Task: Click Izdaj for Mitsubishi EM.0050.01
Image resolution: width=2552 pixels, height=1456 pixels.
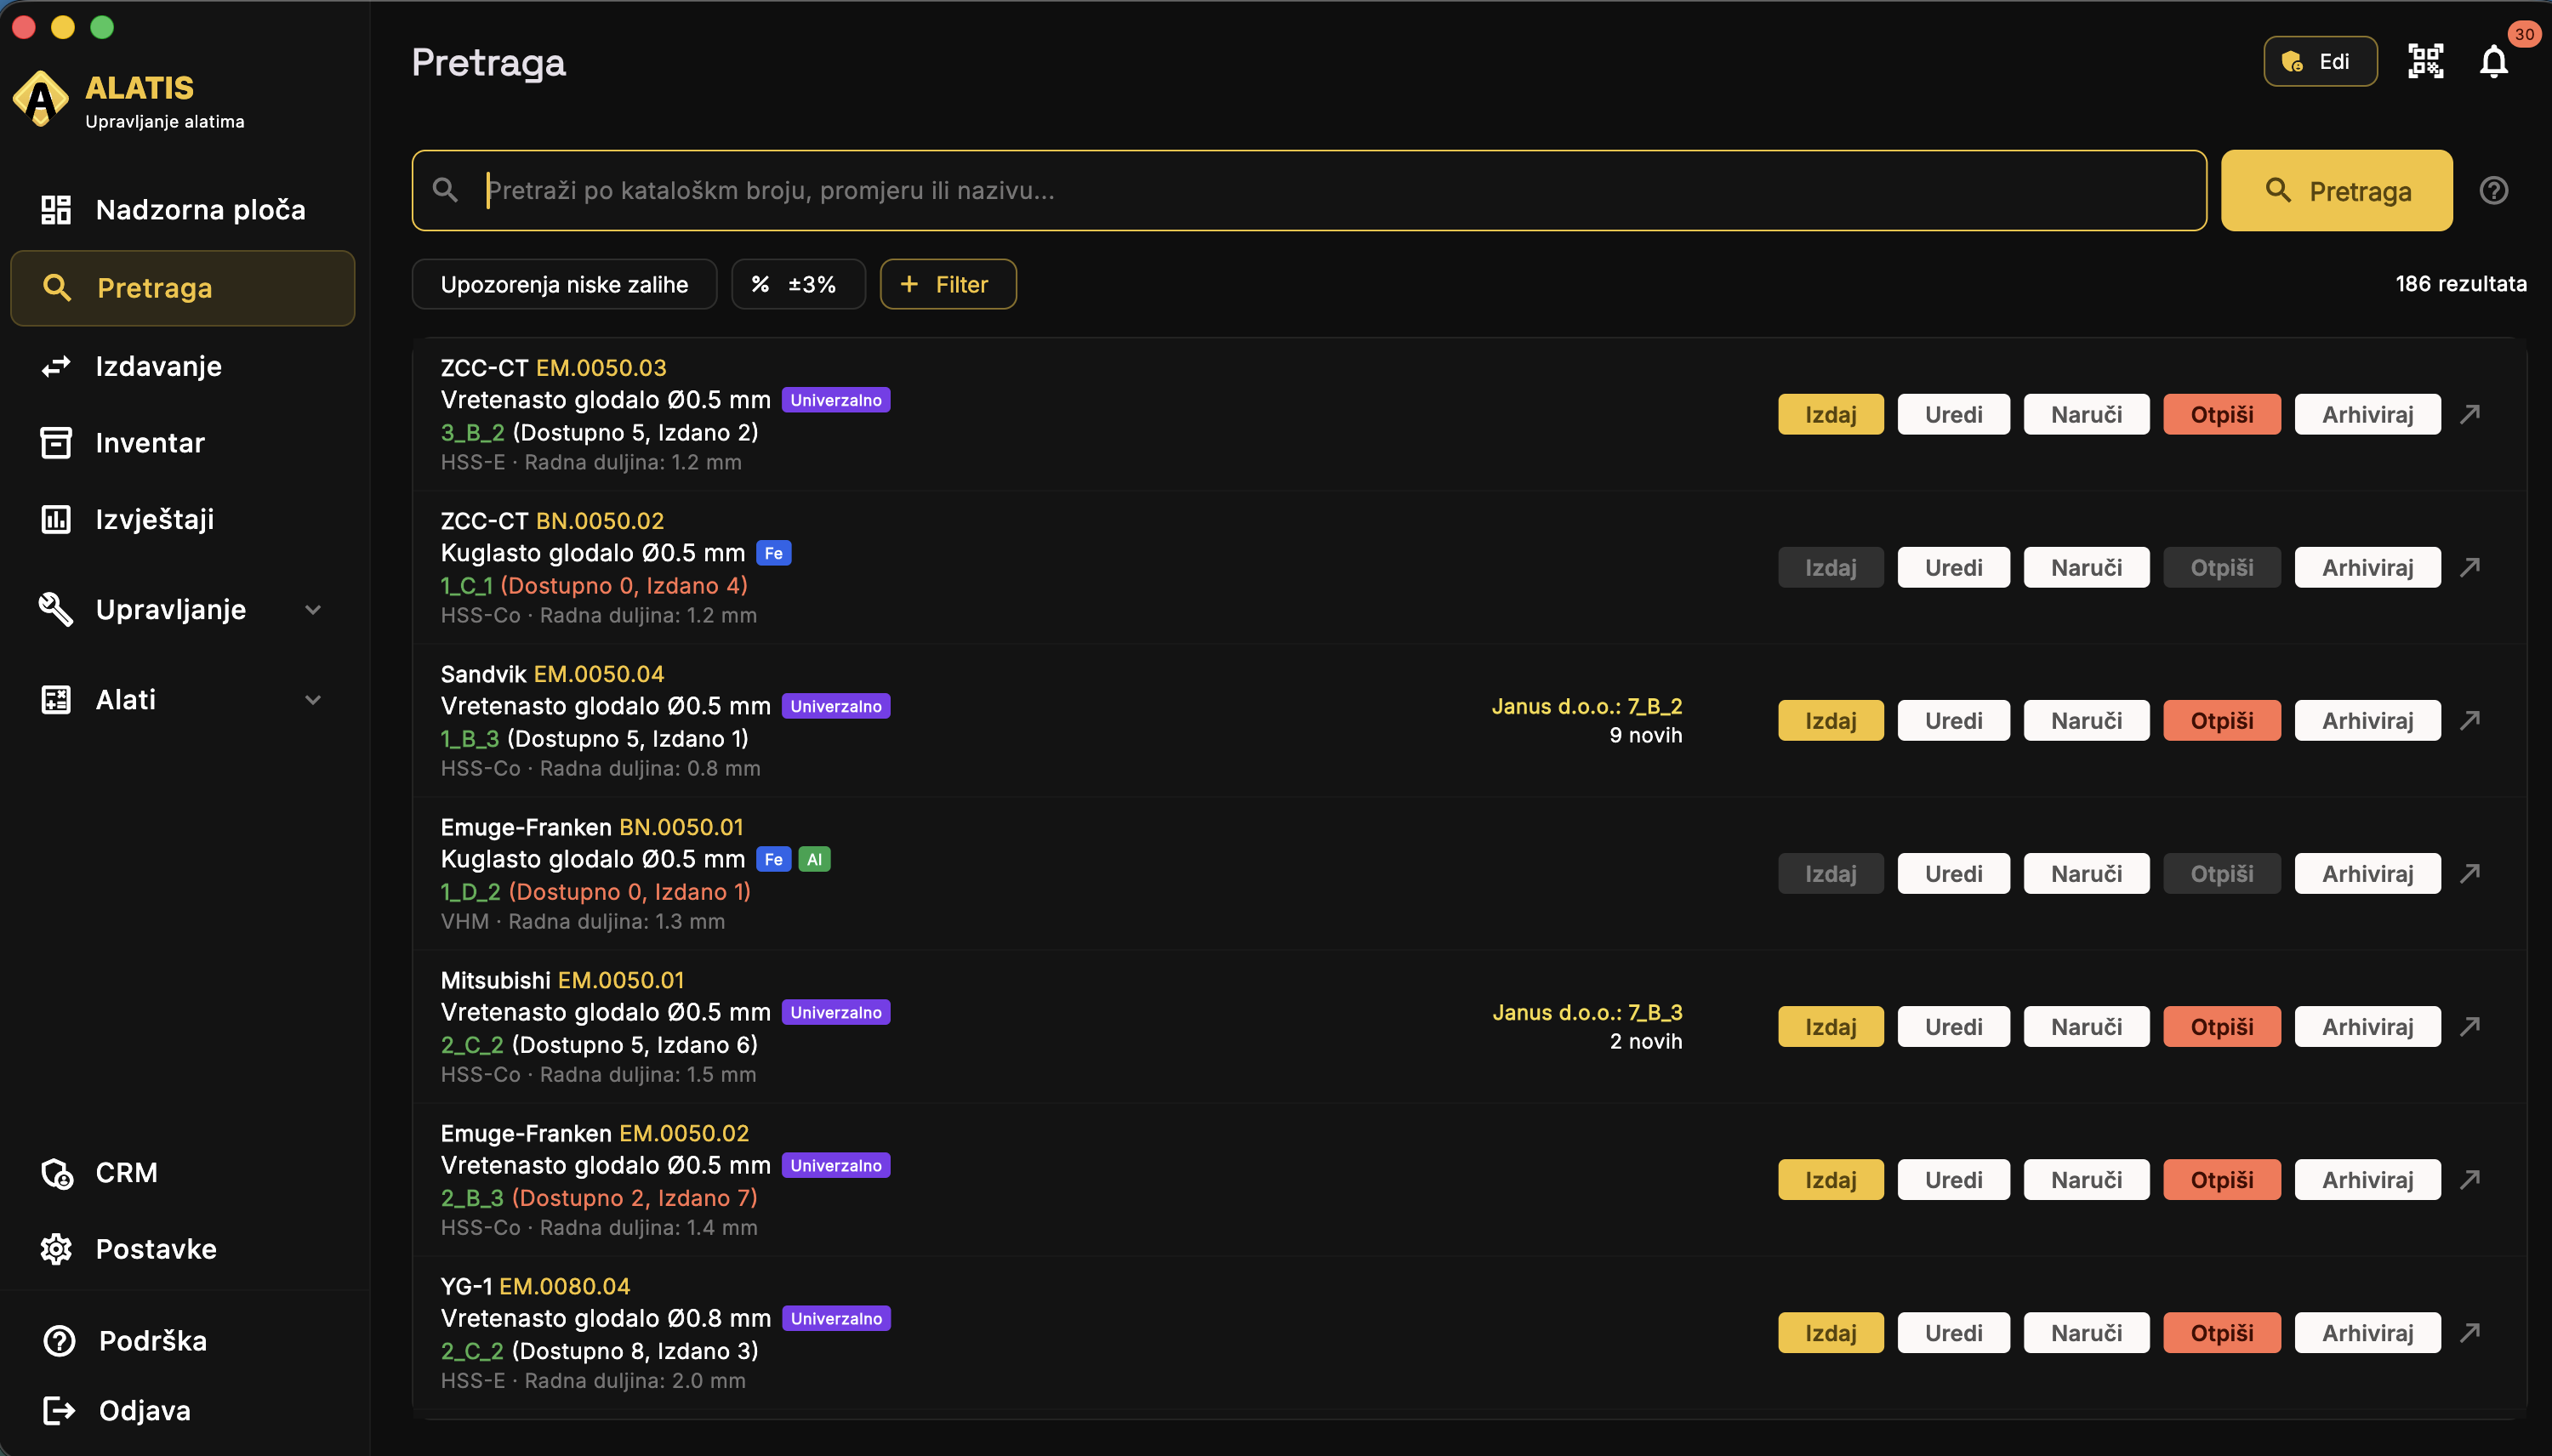Action: (1830, 1026)
